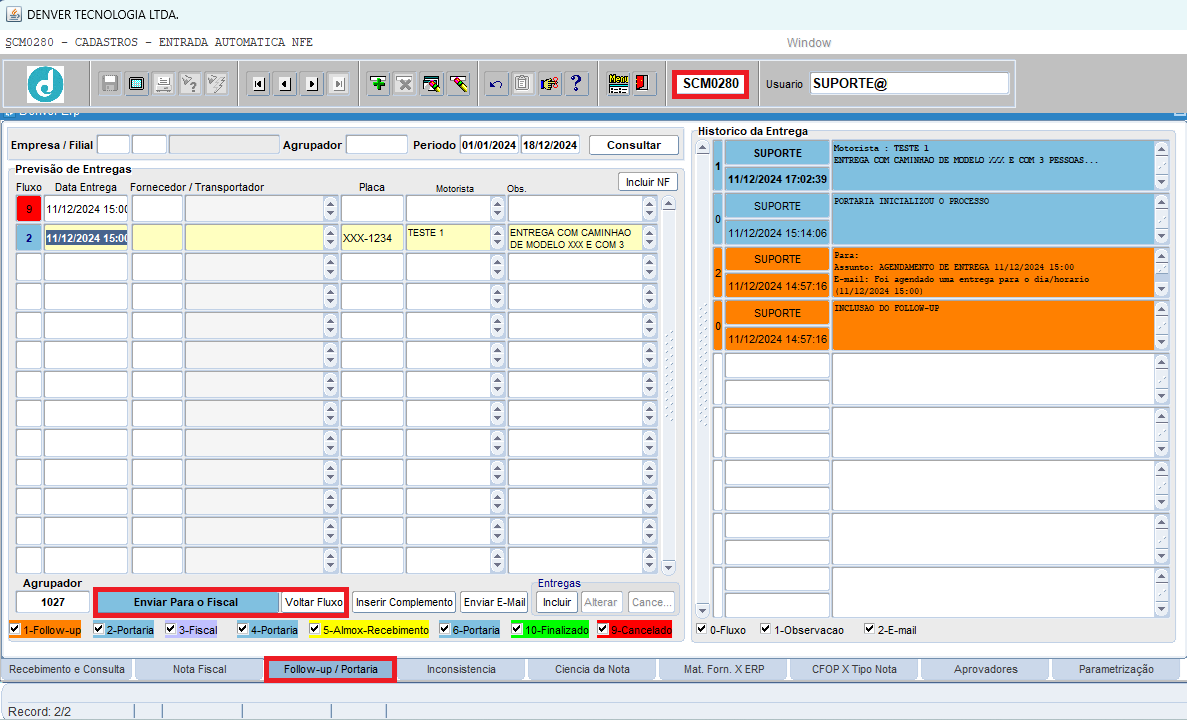Click the Denver 'd' logo icon
This screenshot has width=1187, height=720.
point(45,84)
